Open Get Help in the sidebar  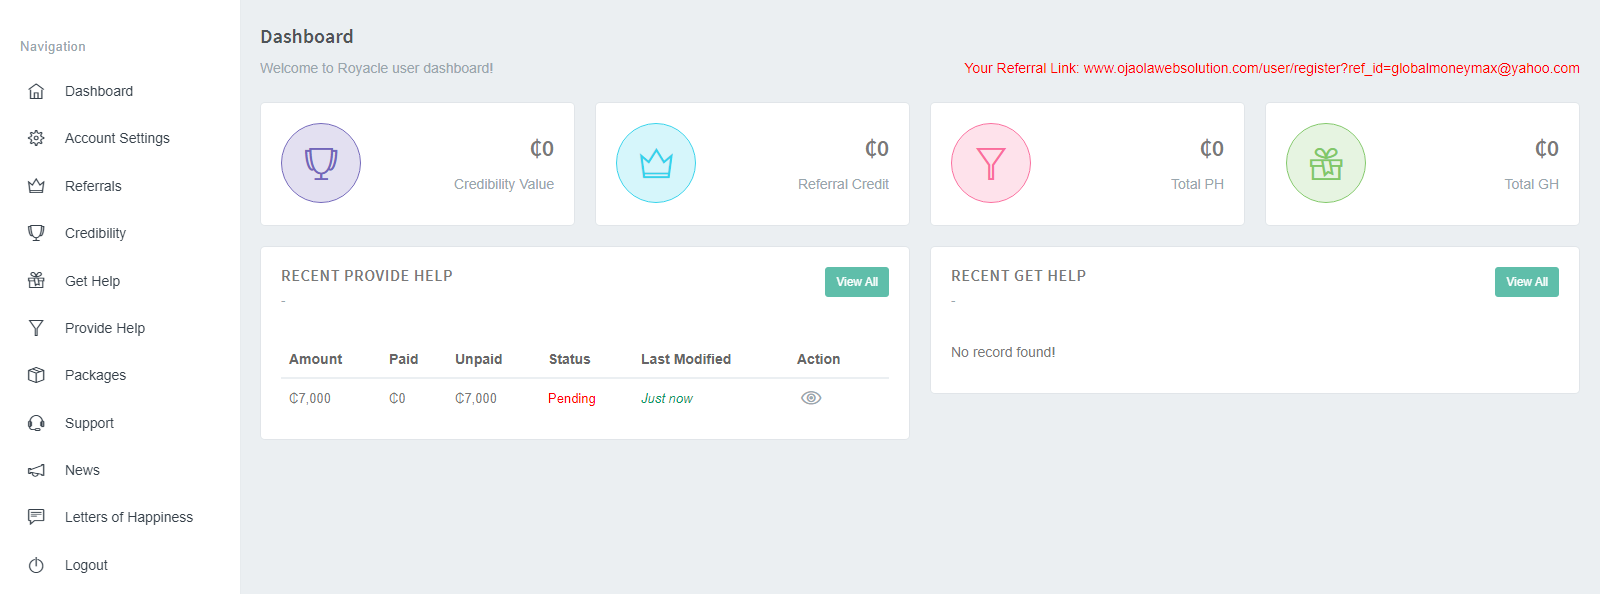pyautogui.click(x=92, y=281)
